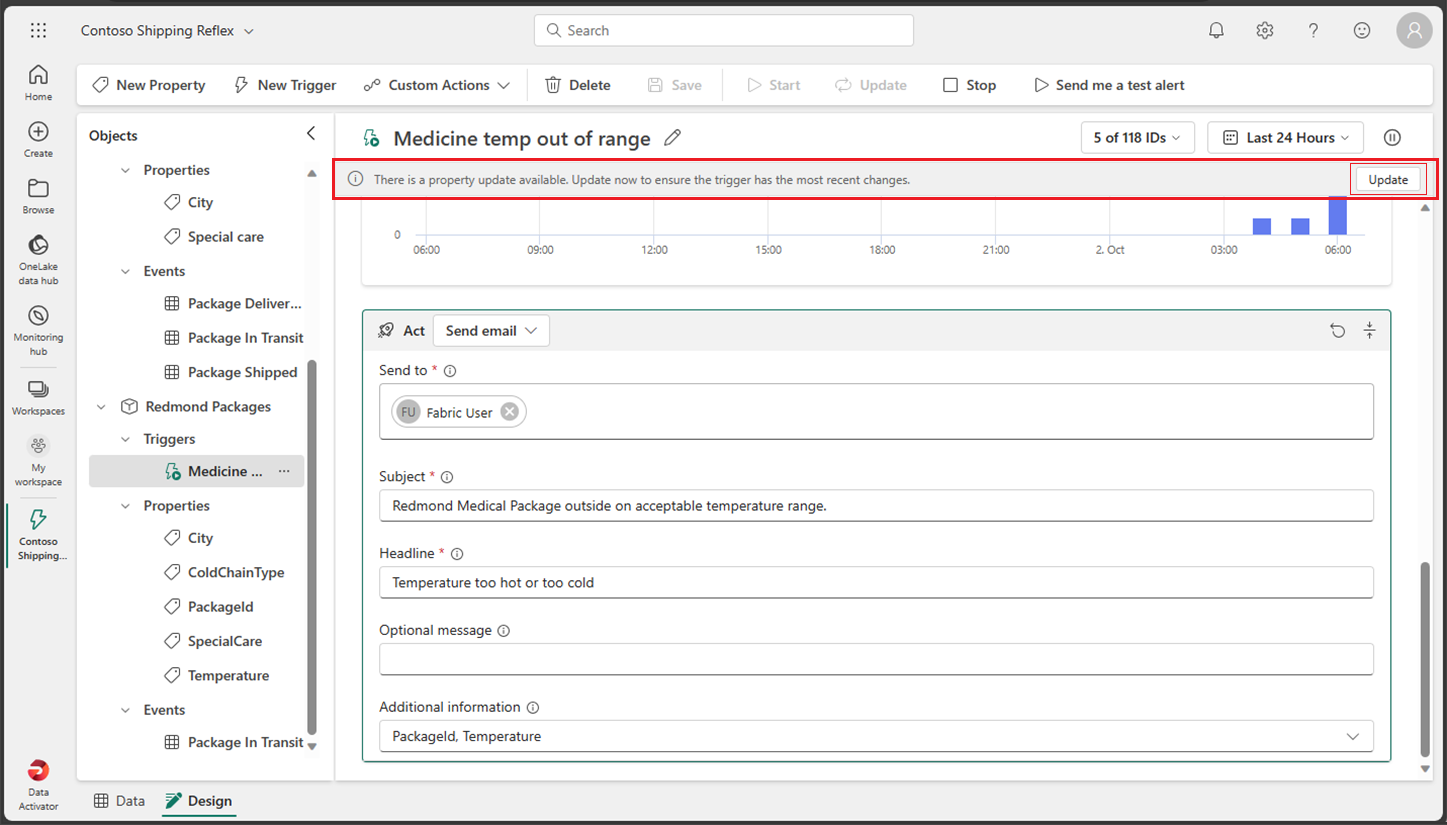Open Data Activator experience switcher
The height and width of the screenshot is (825, 1447).
point(38,784)
